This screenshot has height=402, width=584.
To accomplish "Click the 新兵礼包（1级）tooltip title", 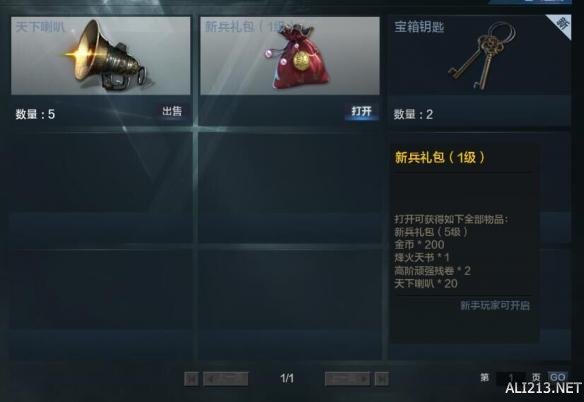I will coord(440,158).
